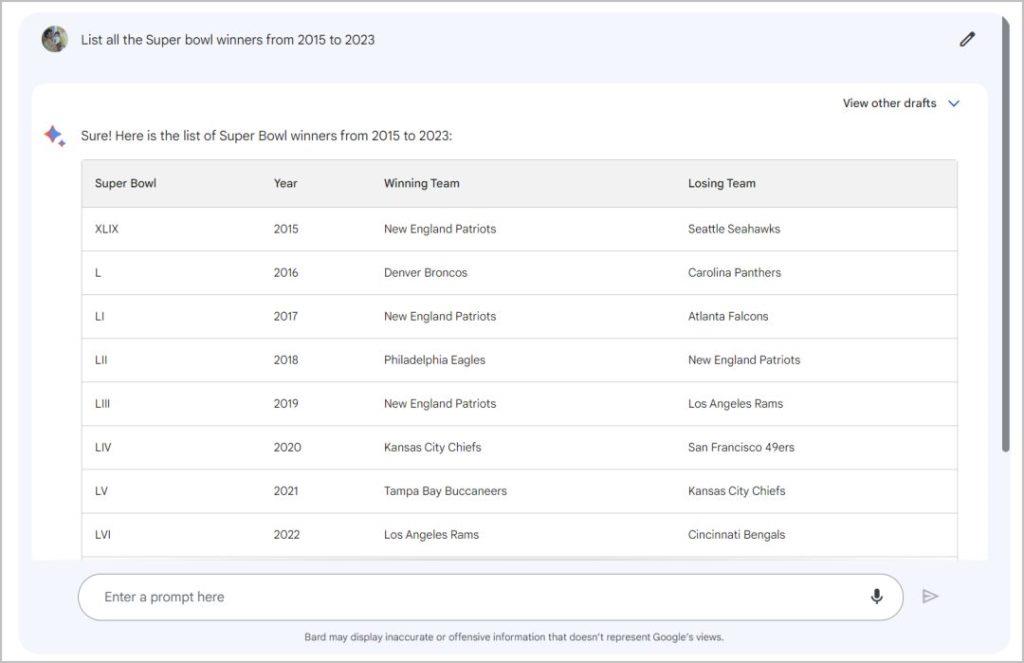1024x663 pixels.
Task: Click the 2016 year cell
Action: (286, 273)
